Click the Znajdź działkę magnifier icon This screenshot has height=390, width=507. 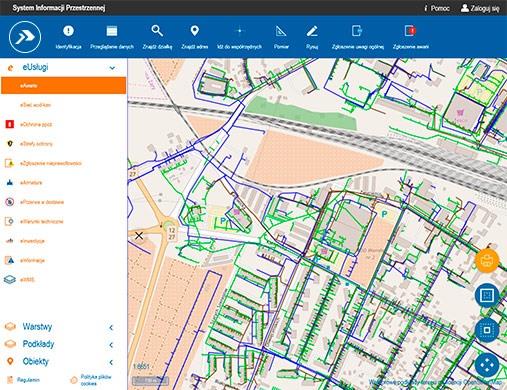click(157, 31)
